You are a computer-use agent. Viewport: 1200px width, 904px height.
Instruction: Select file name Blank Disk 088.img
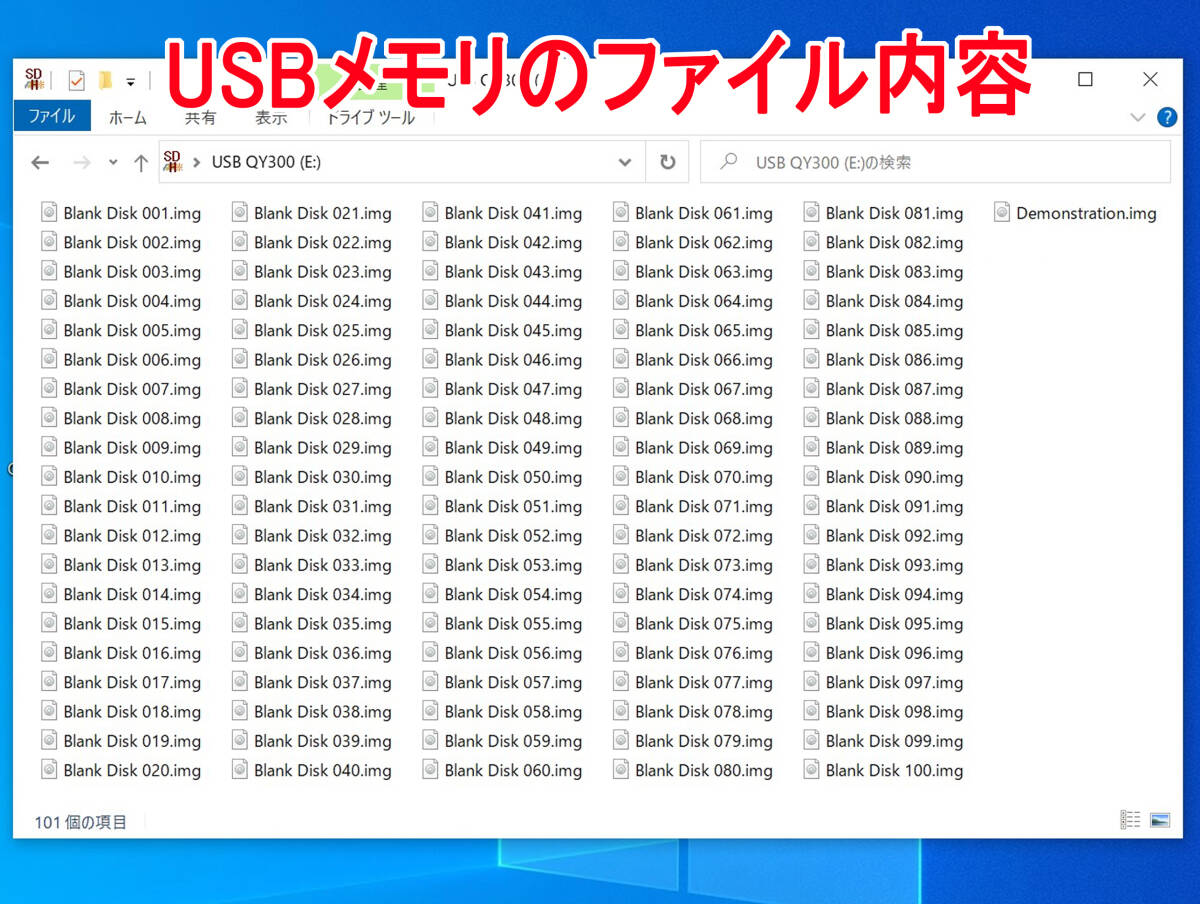point(895,418)
